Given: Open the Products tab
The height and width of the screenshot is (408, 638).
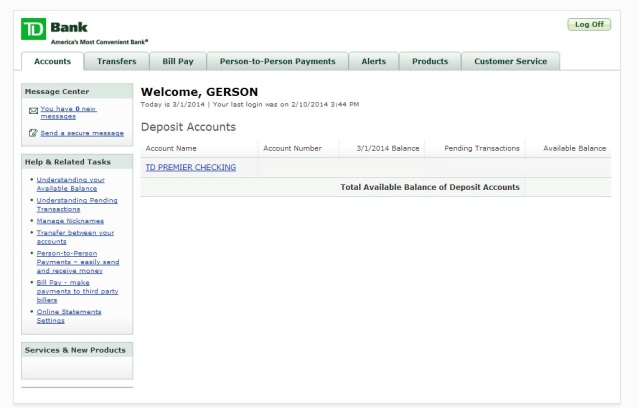Looking at the screenshot, I should tap(430, 61).
